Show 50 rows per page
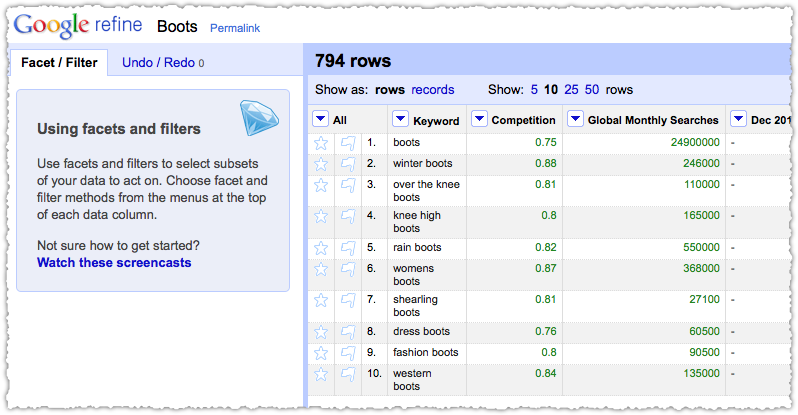798x415 pixels. pos(592,90)
